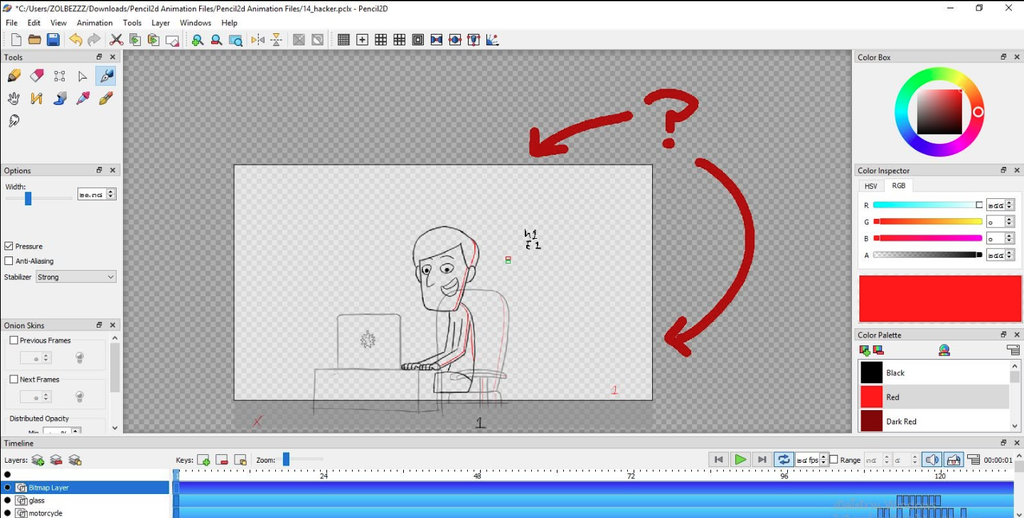Enable the playback Range checkbox

point(834,460)
